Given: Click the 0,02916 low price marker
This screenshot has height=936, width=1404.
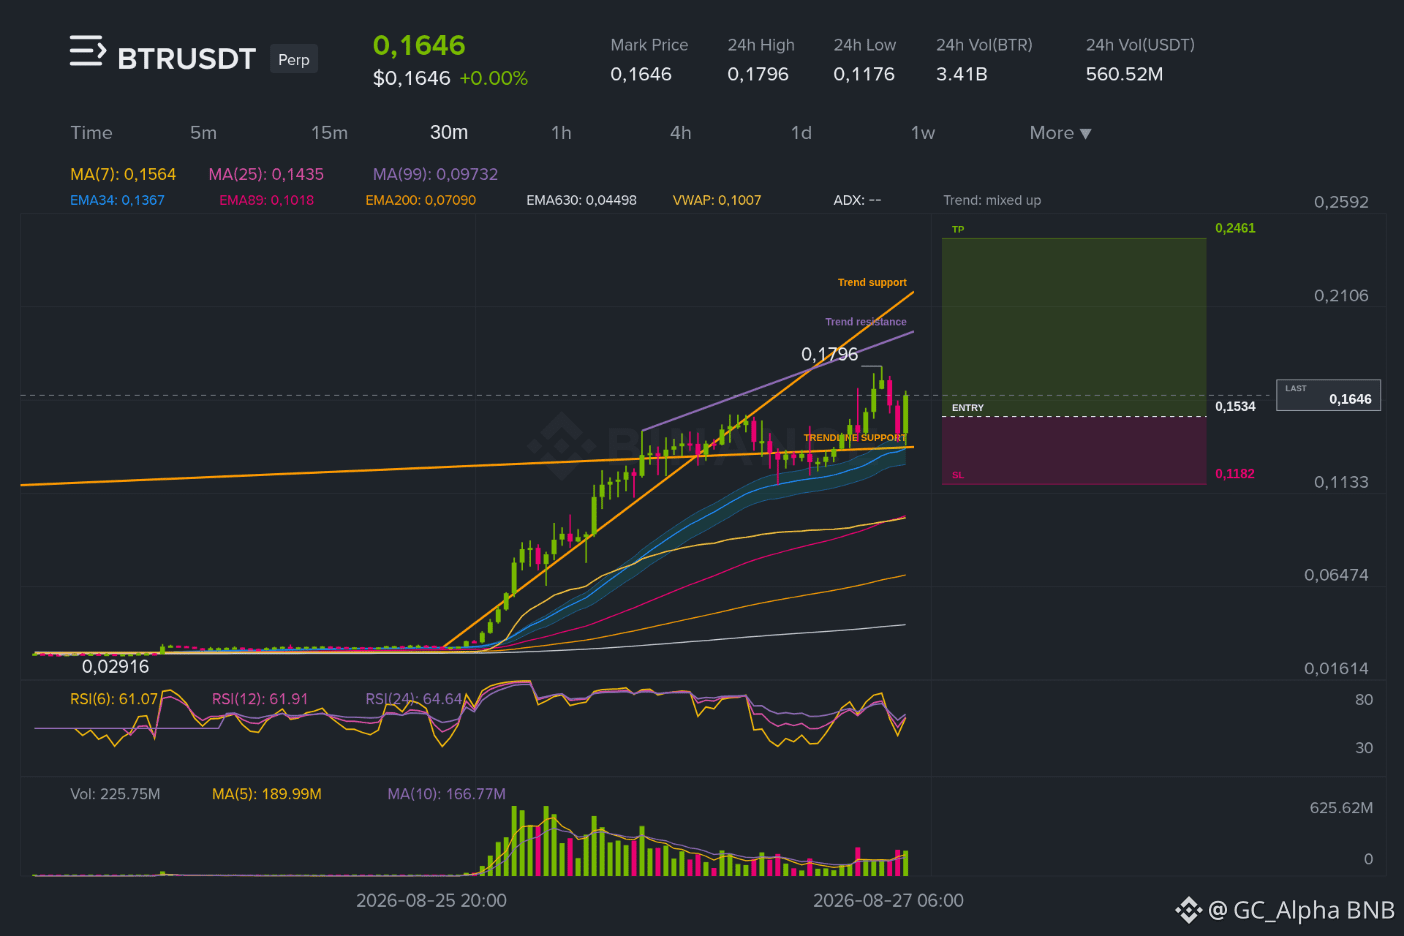Looking at the screenshot, I should [115, 666].
